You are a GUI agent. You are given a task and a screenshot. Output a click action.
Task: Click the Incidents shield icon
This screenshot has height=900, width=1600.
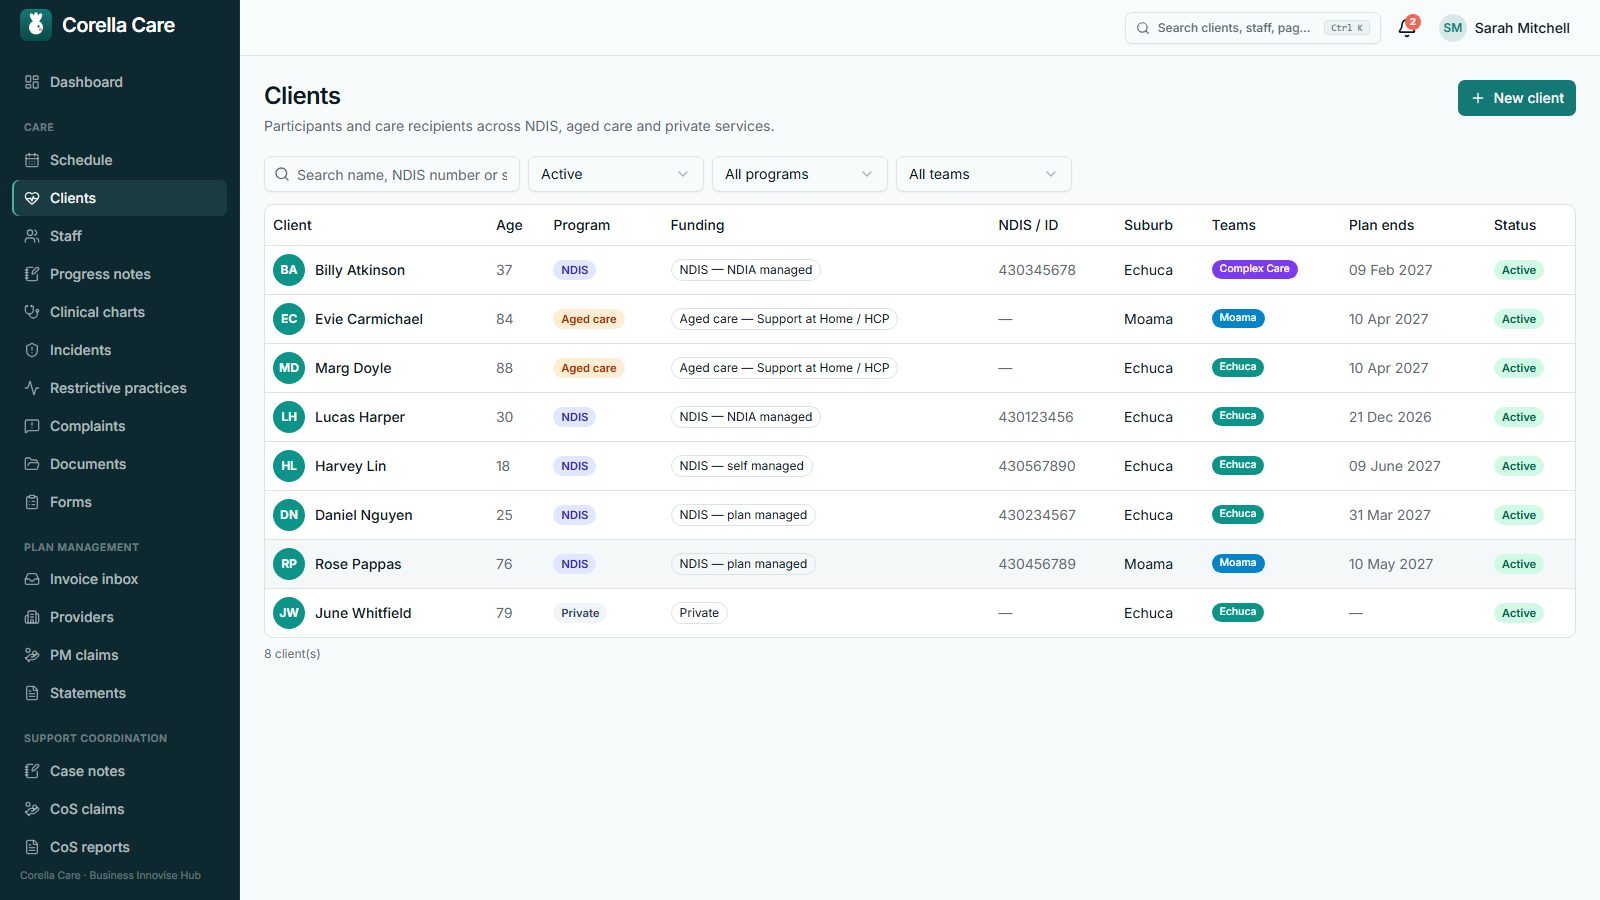[32, 350]
